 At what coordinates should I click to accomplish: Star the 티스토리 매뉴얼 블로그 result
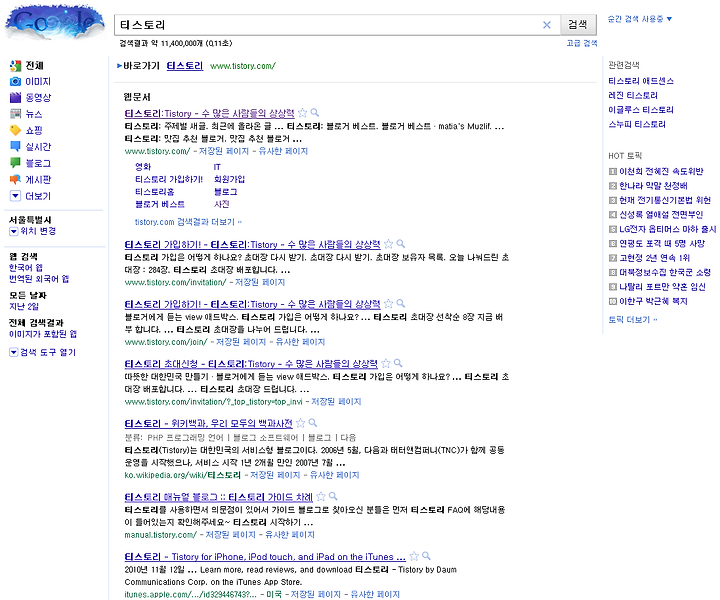[321, 497]
